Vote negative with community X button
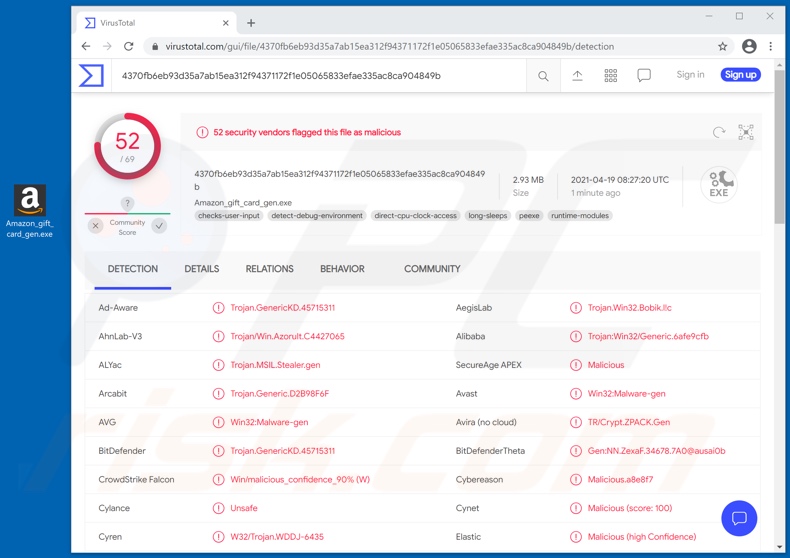 coord(96,226)
